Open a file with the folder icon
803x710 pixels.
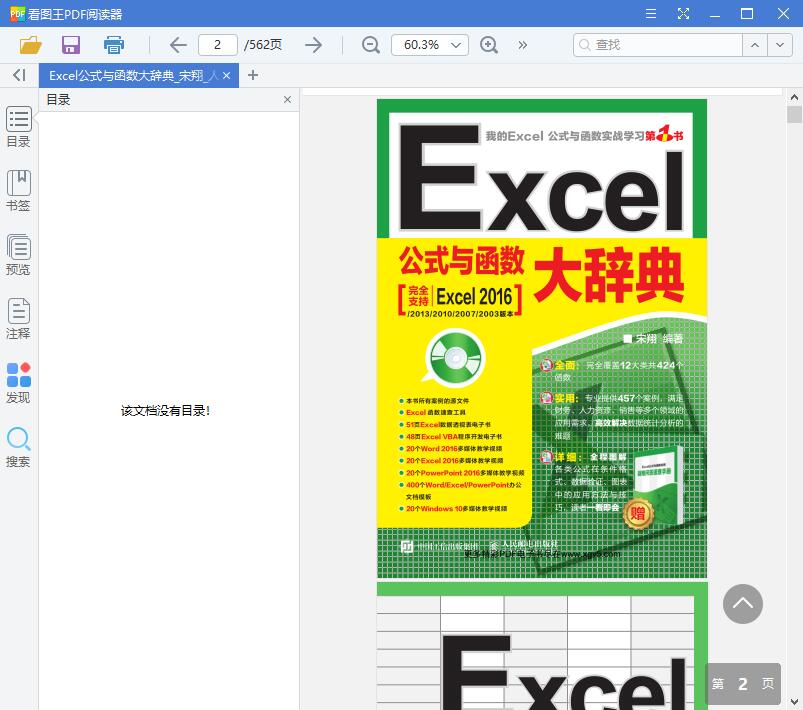(x=30, y=45)
